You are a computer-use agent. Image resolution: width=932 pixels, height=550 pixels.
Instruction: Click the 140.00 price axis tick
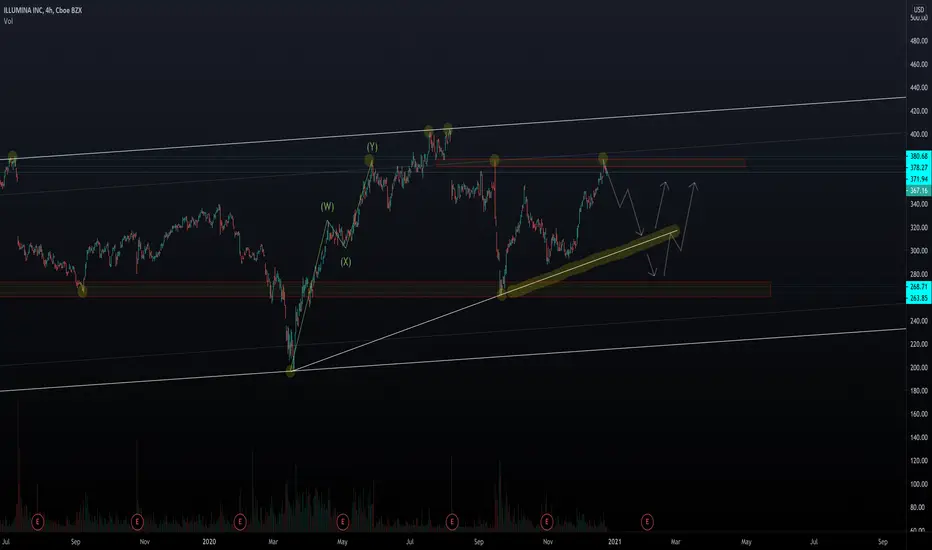[919, 437]
